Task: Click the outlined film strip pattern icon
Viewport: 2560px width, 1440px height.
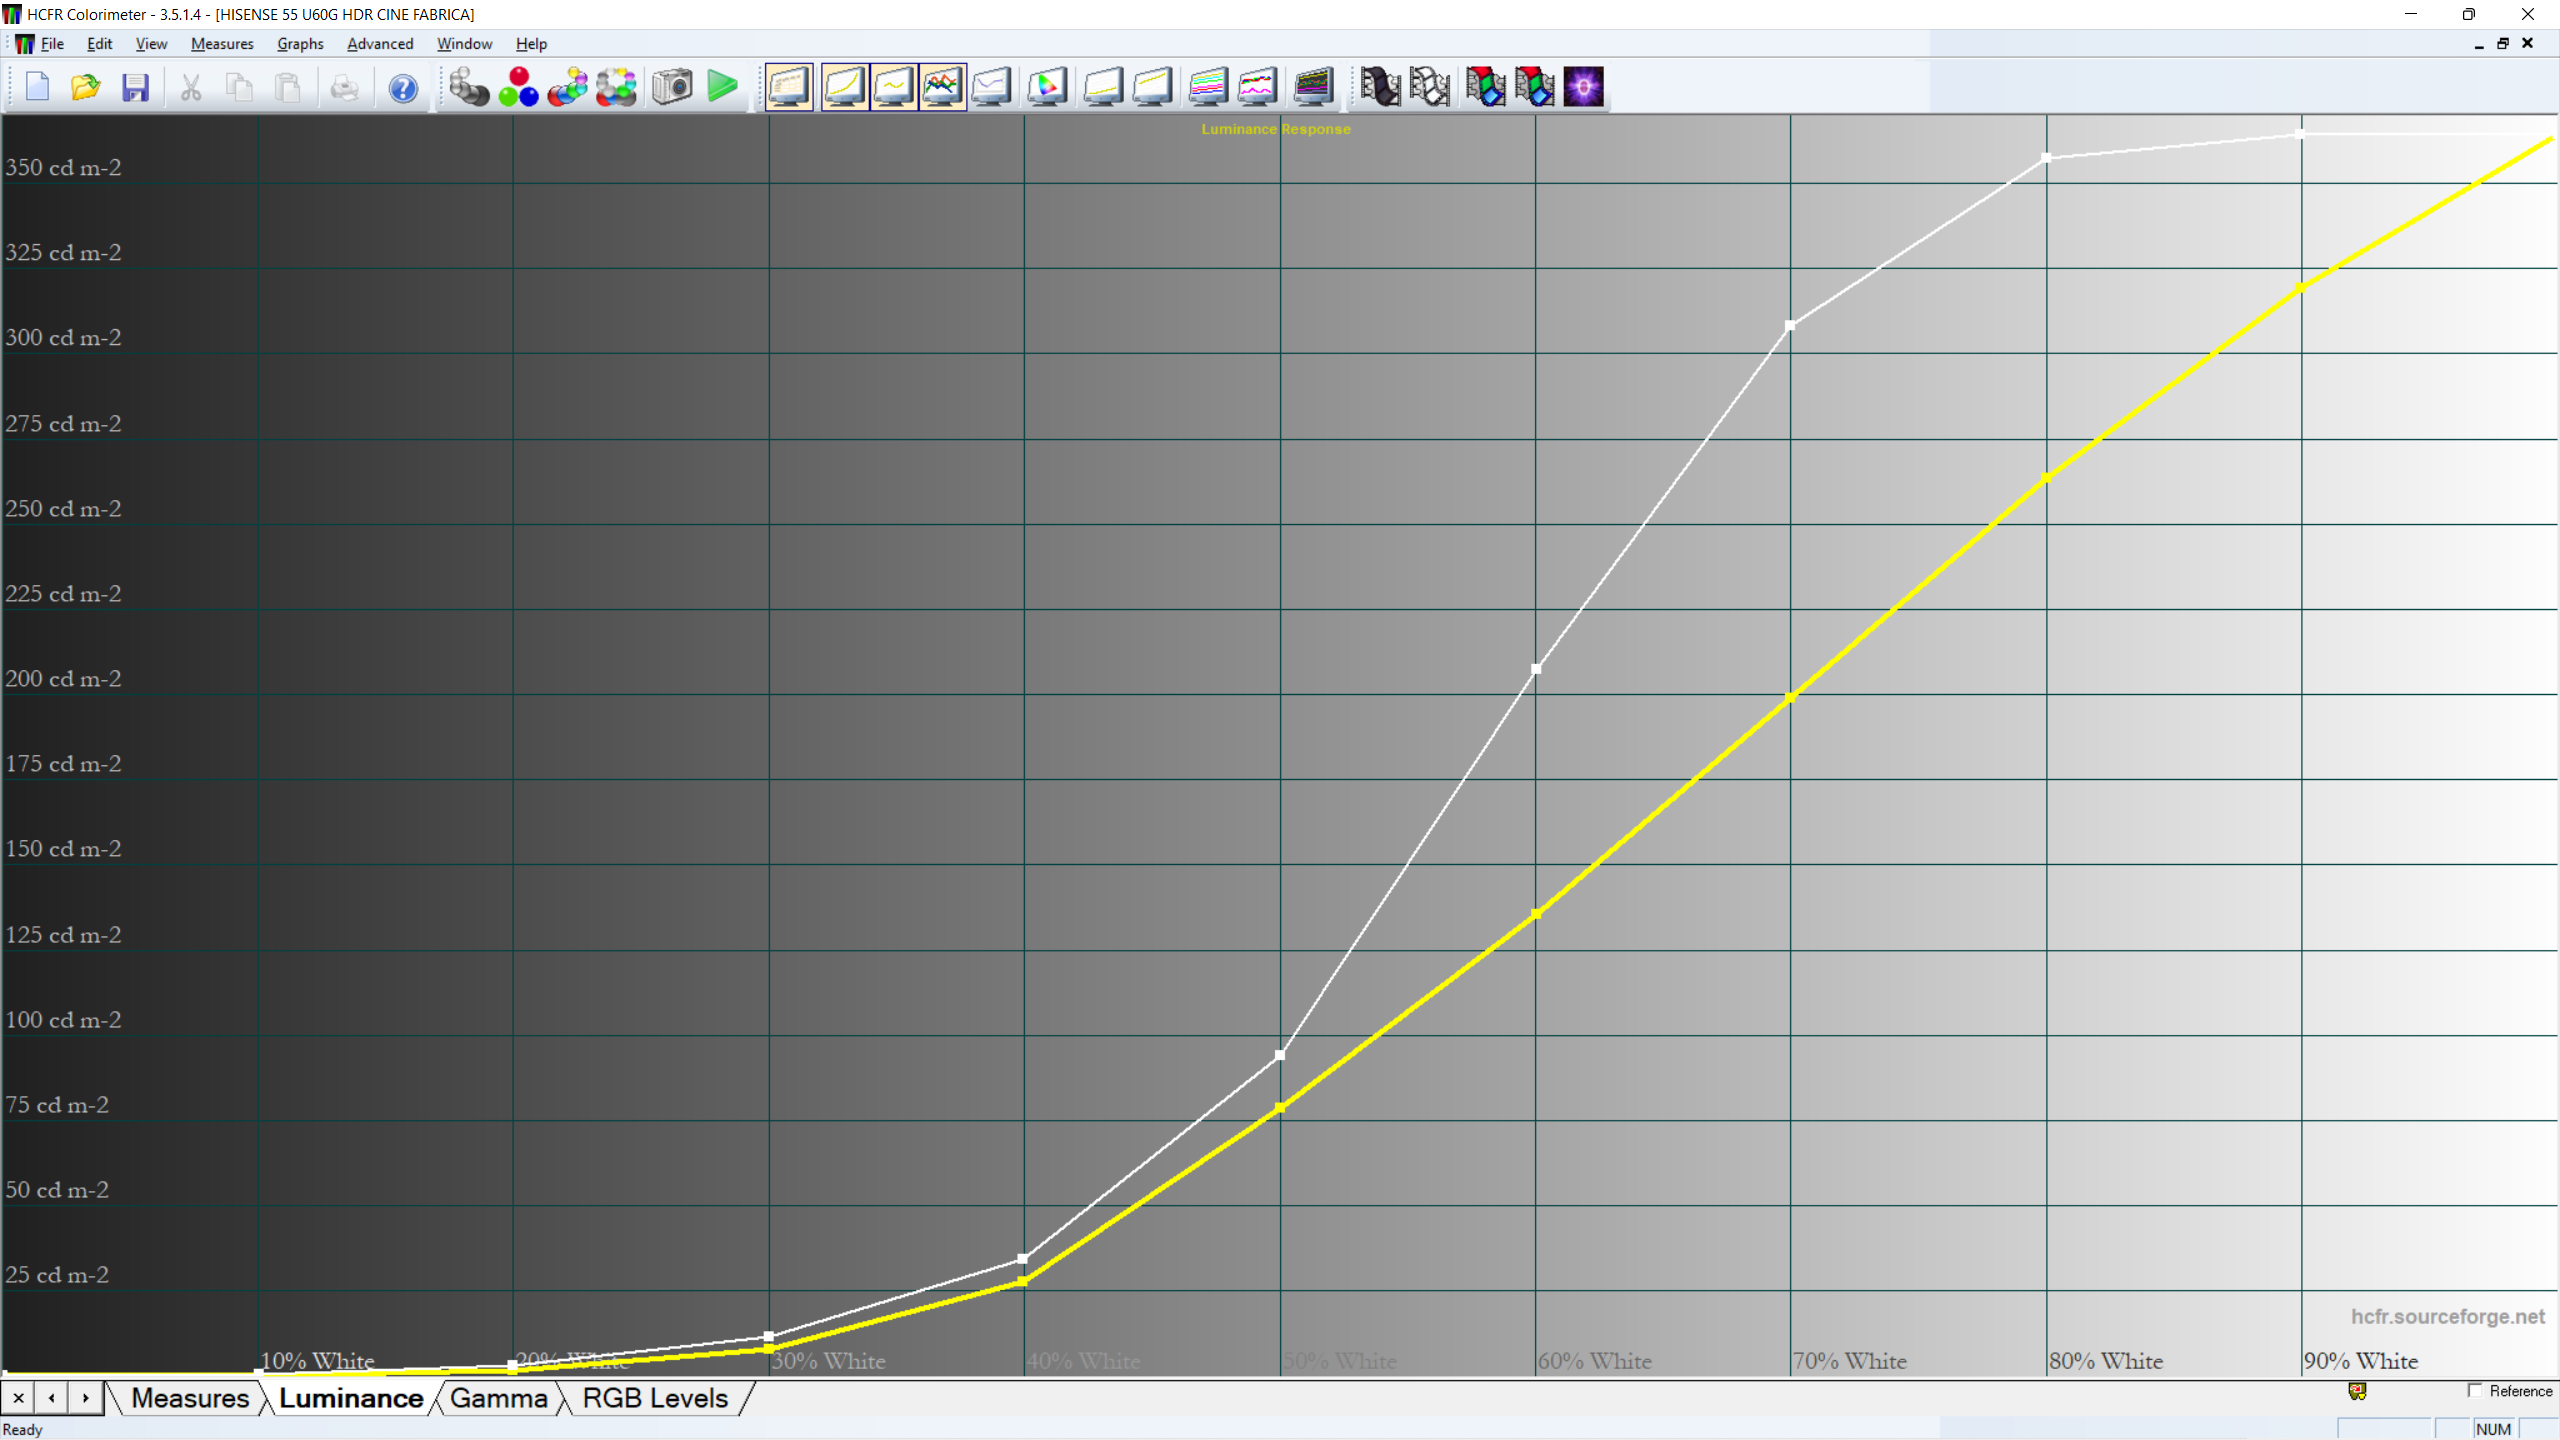Action: pyautogui.click(x=1429, y=87)
